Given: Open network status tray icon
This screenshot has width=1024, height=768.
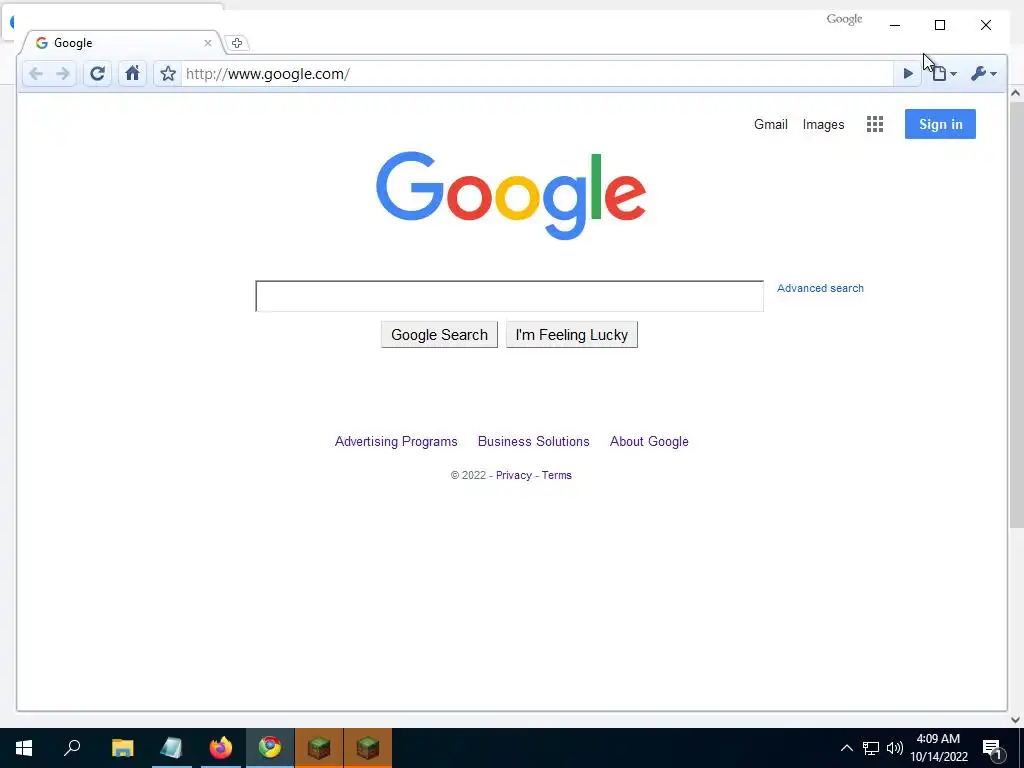Looking at the screenshot, I should [x=871, y=748].
